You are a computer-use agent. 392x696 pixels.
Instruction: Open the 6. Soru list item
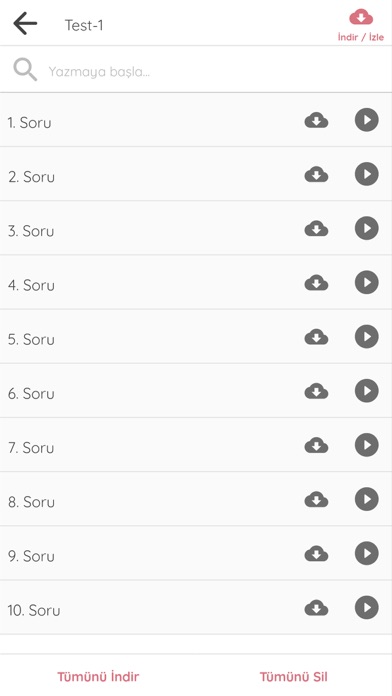pos(196,391)
